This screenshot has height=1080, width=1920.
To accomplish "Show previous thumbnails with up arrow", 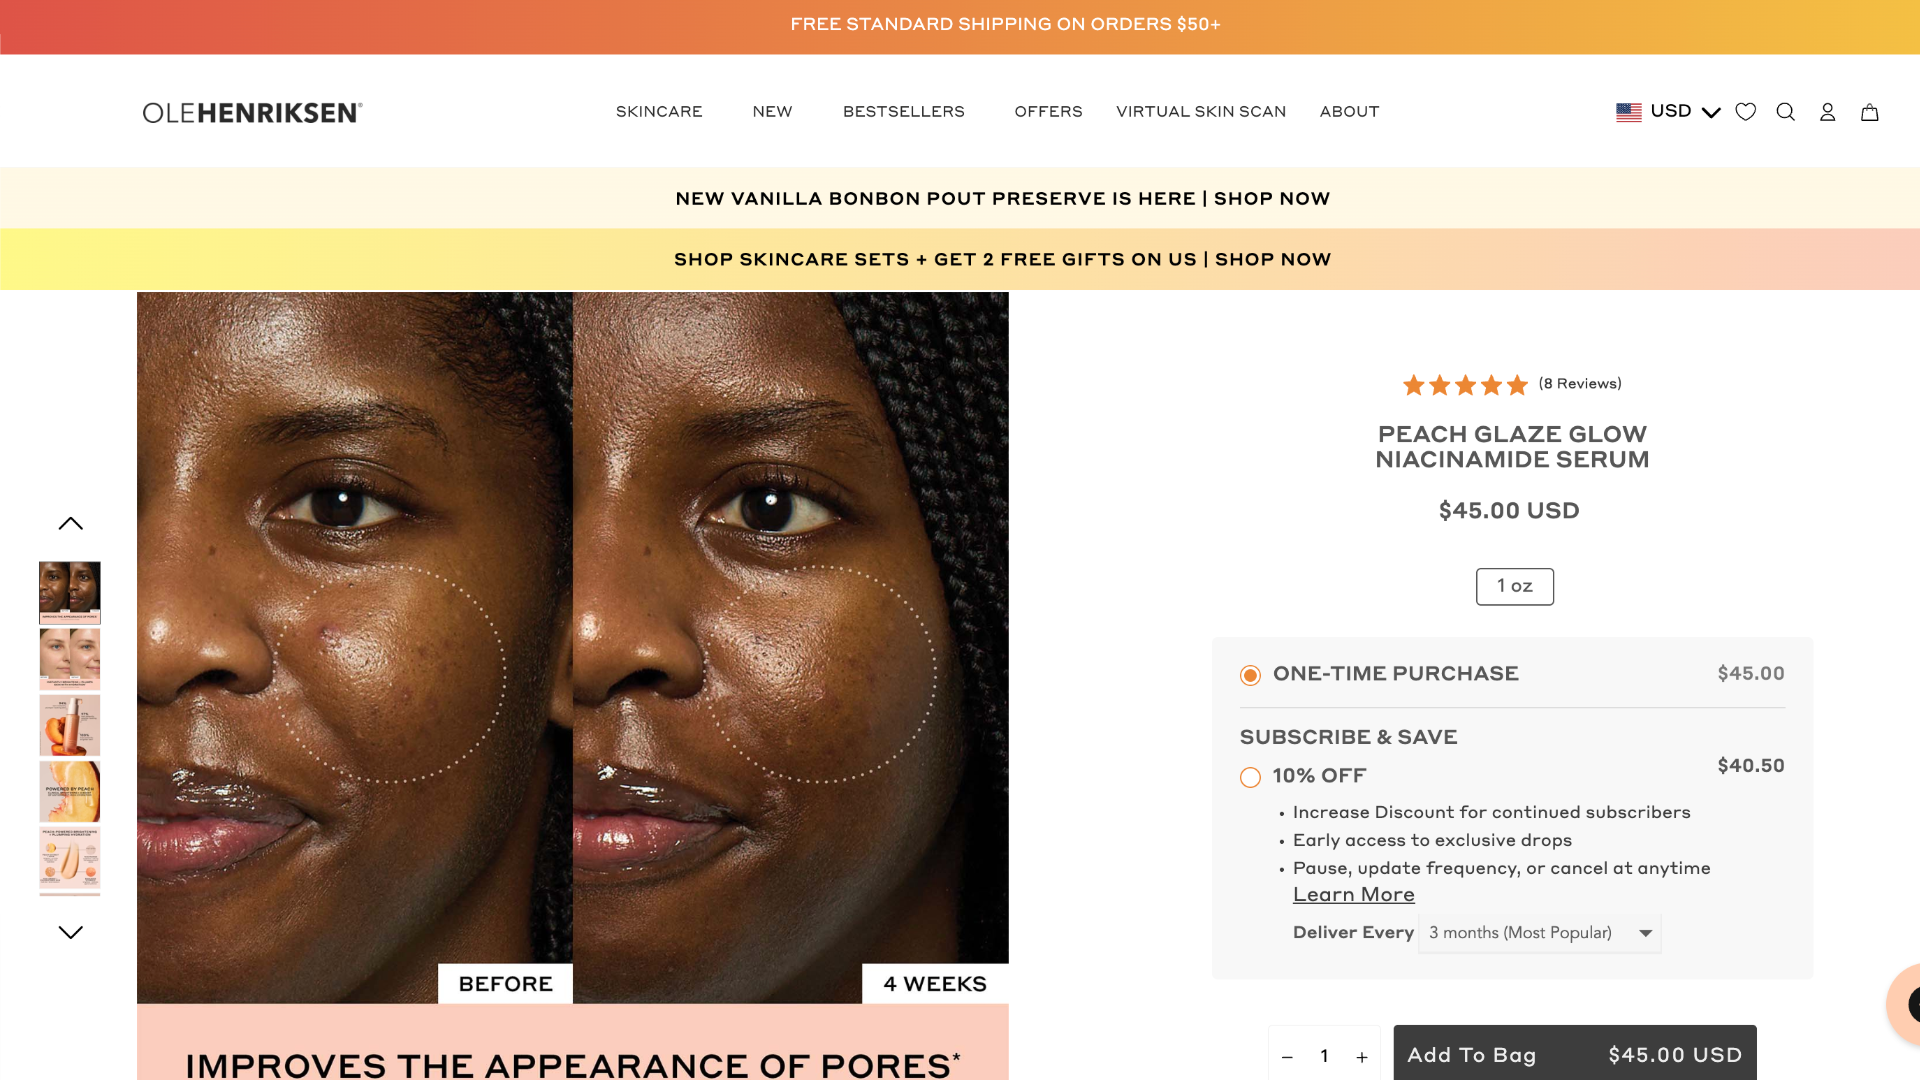I will point(70,524).
